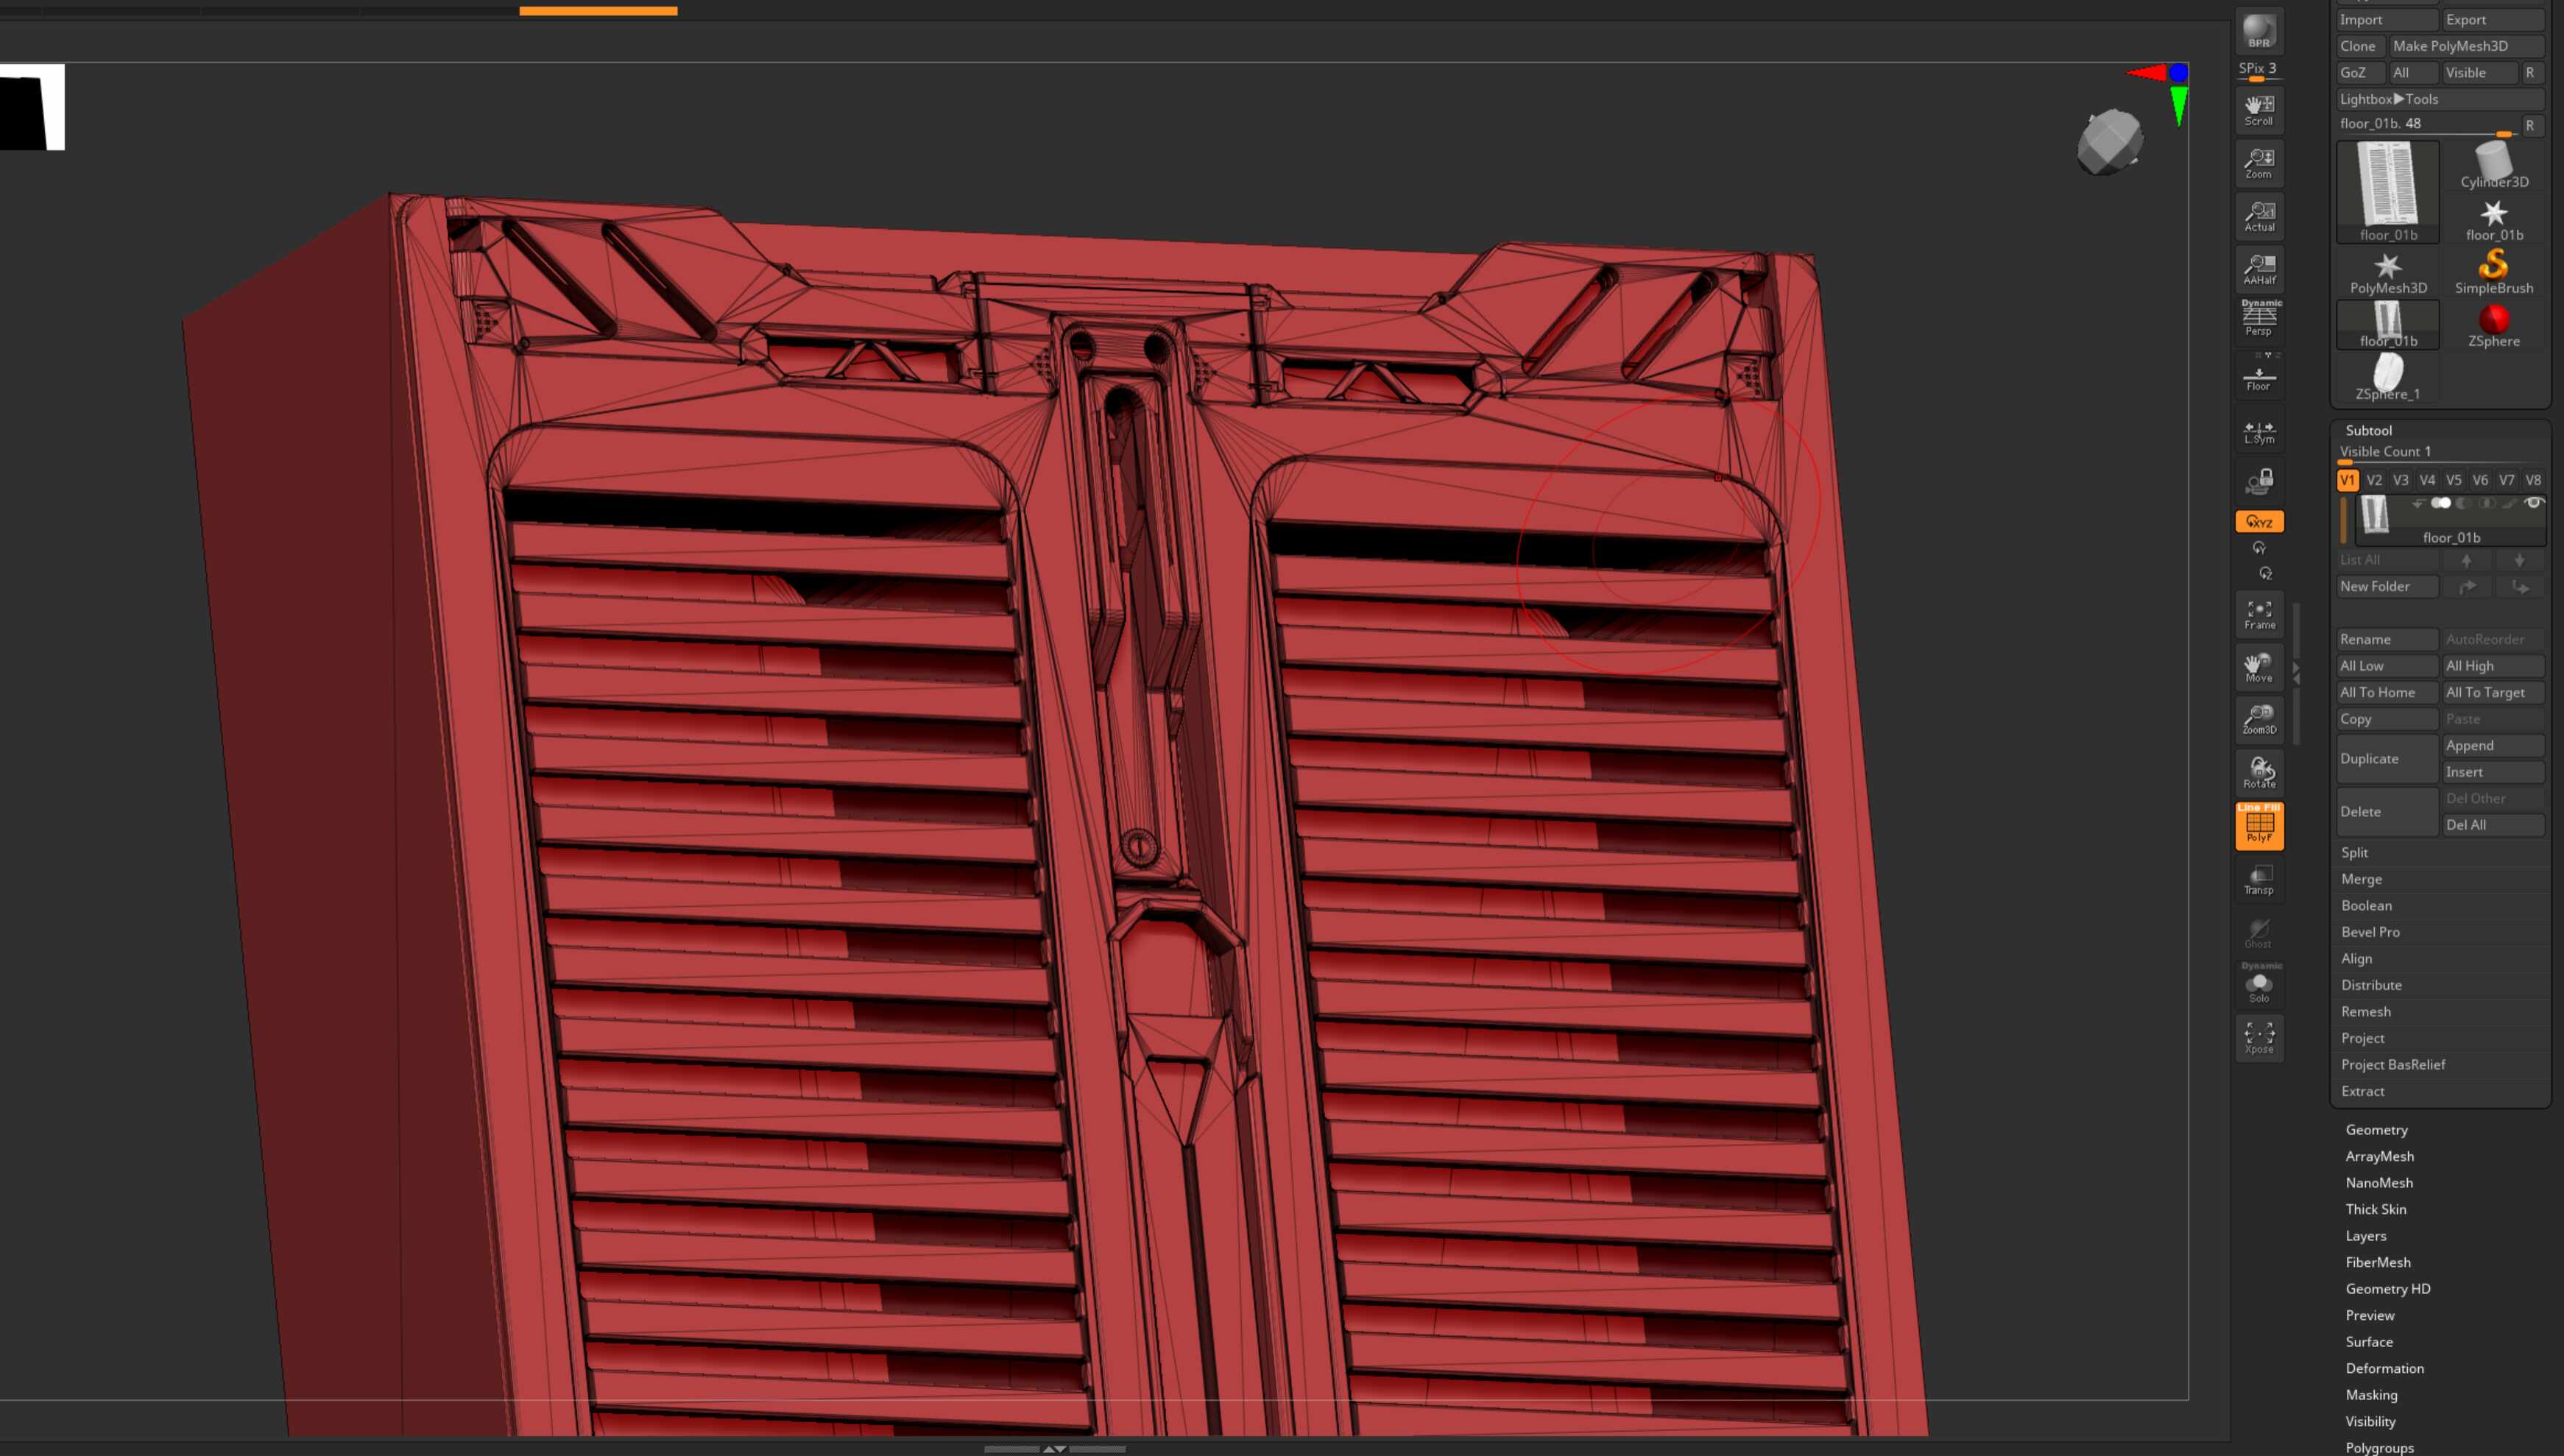The image size is (2564, 1456).
Task: Hide floor_01b subtool with eye icon
Action: [x=2533, y=503]
